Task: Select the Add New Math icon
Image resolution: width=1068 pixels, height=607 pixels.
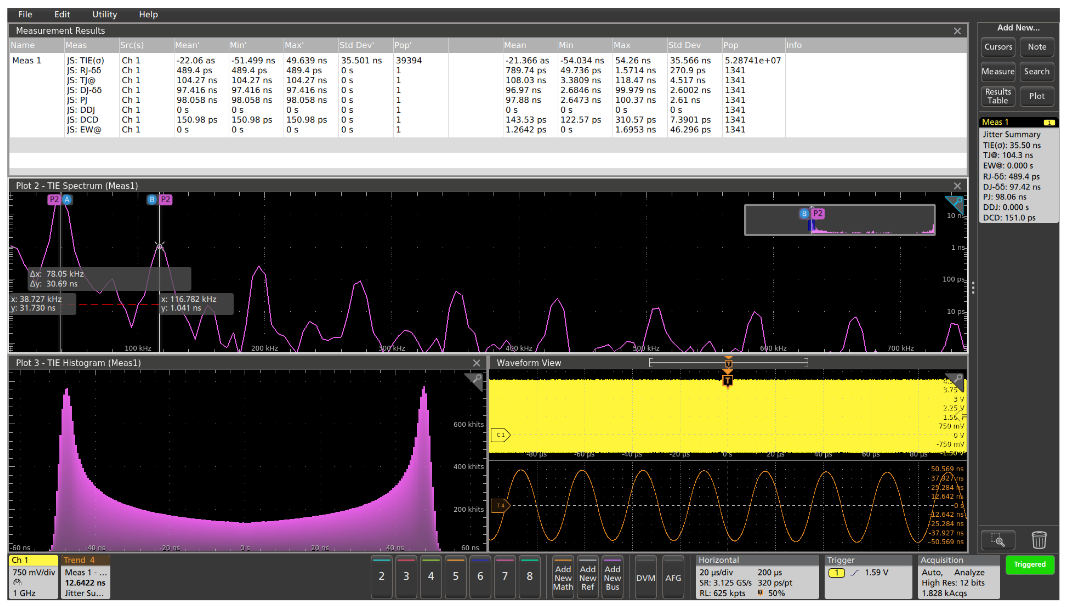Action: click(x=563, y=577)
